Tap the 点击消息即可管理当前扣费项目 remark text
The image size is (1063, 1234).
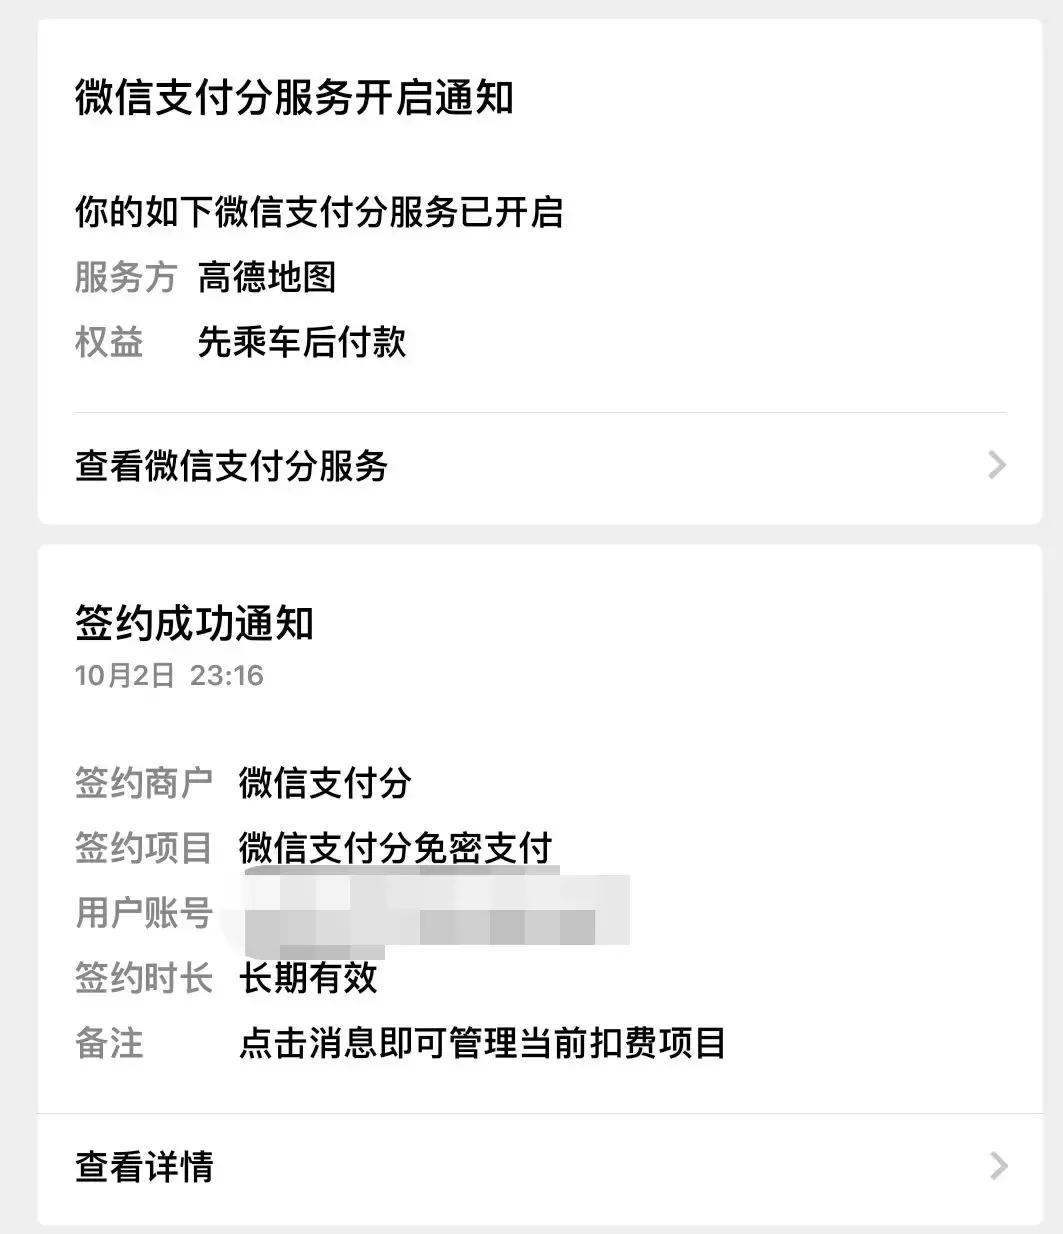(482, 1043)
